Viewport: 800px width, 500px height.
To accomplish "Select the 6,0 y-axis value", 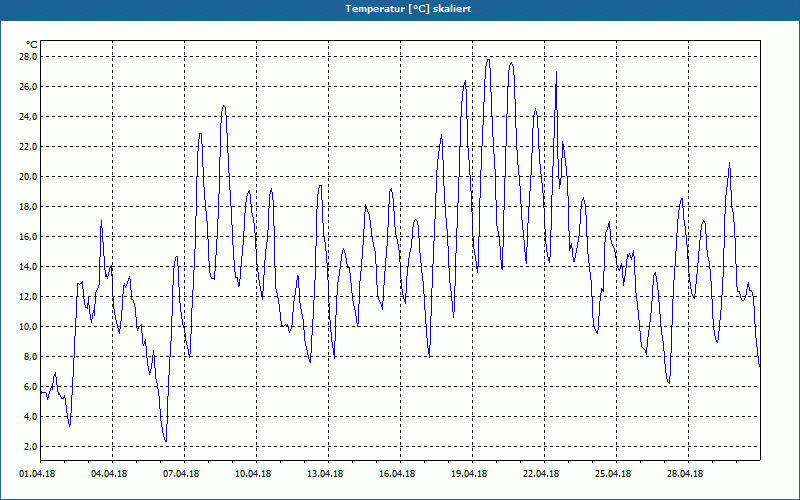I will [x=30, y=387].
